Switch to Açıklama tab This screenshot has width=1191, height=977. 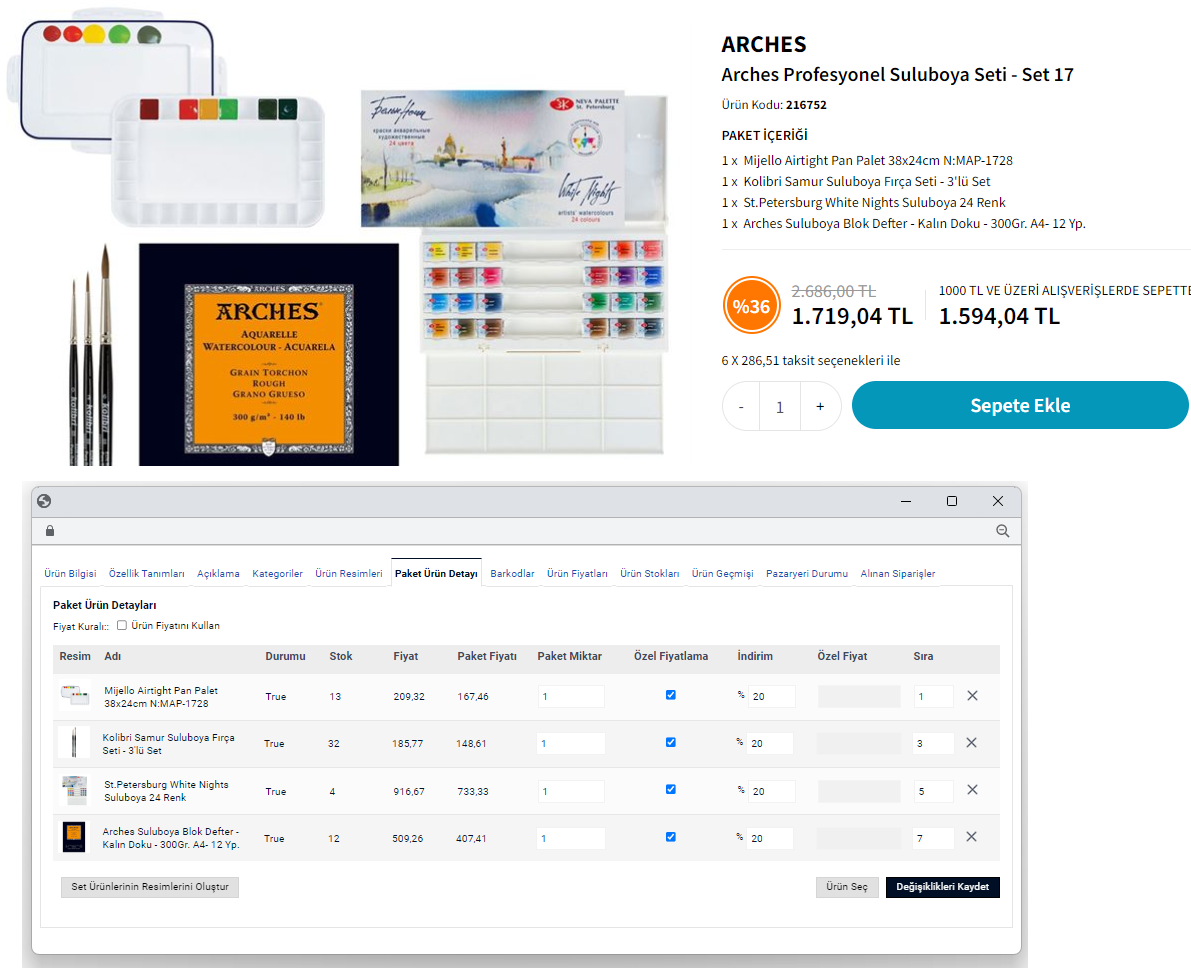tap(218, 574)
